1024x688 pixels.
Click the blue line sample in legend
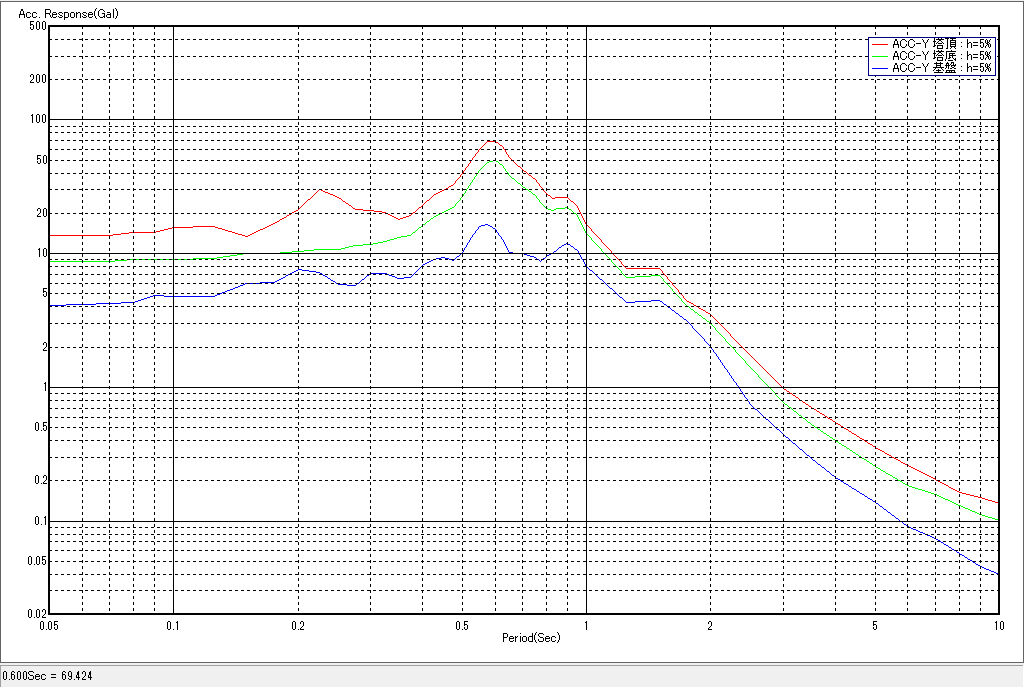[x=879, y=68]
